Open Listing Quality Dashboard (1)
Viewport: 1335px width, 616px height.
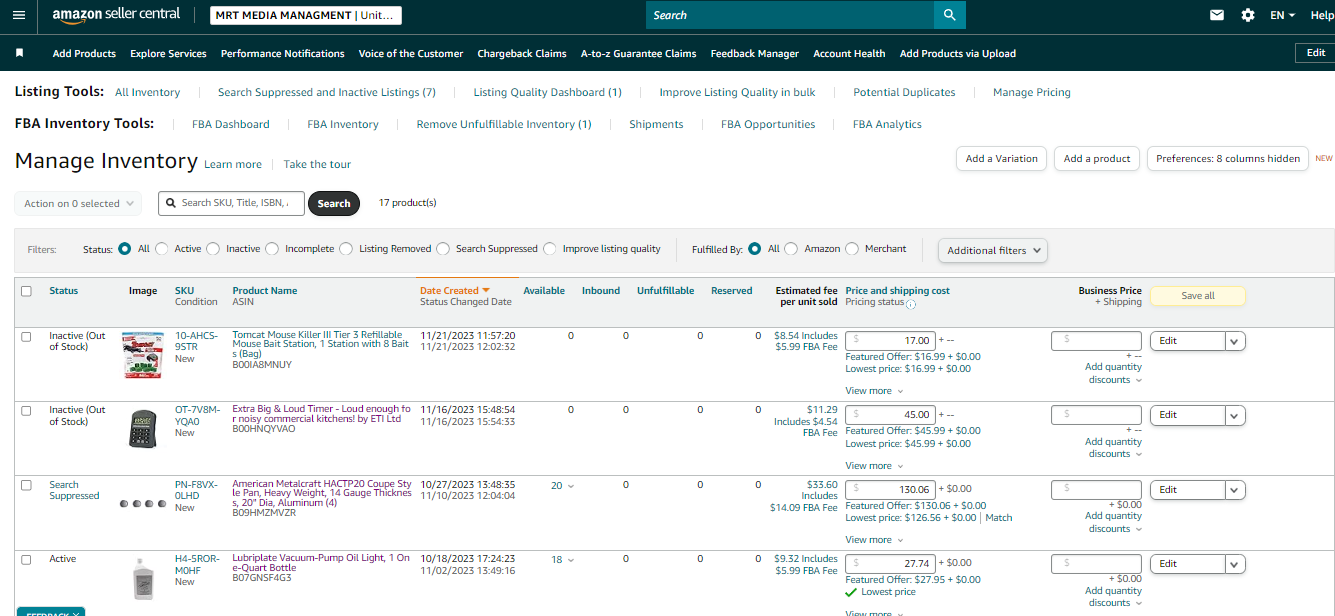[x=548, y=92]
